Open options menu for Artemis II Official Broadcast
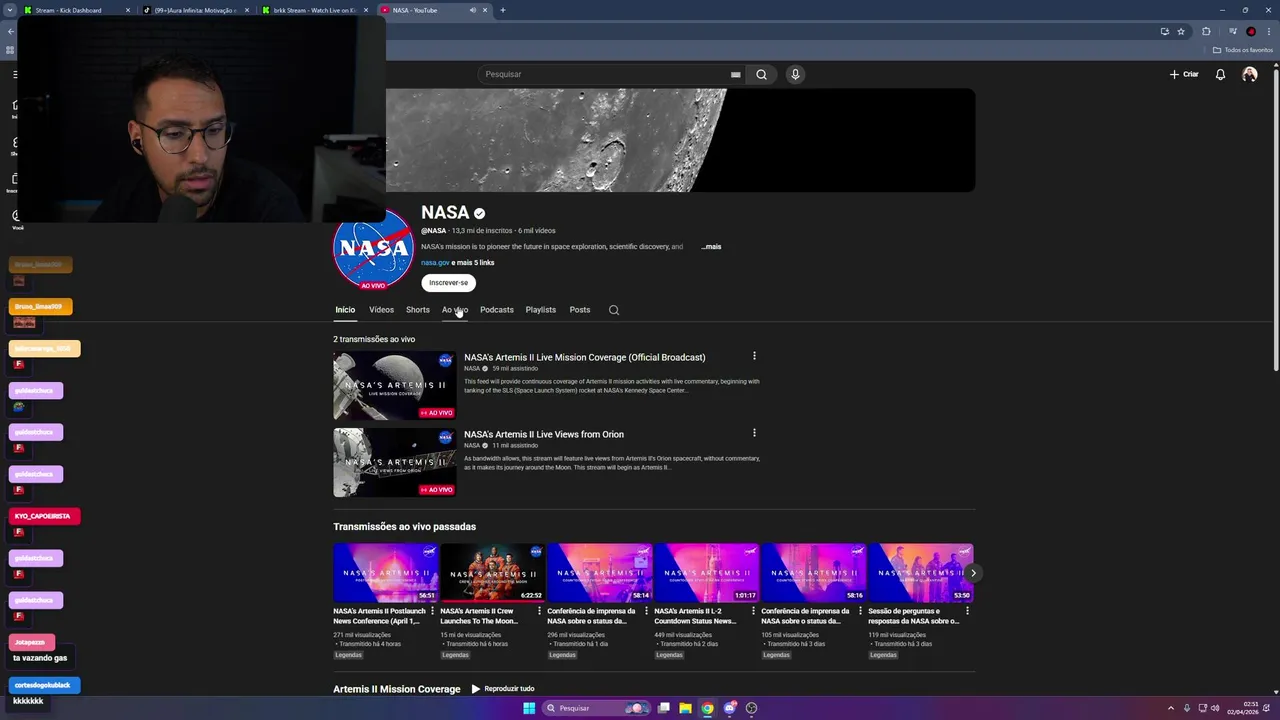 point(754,356)
